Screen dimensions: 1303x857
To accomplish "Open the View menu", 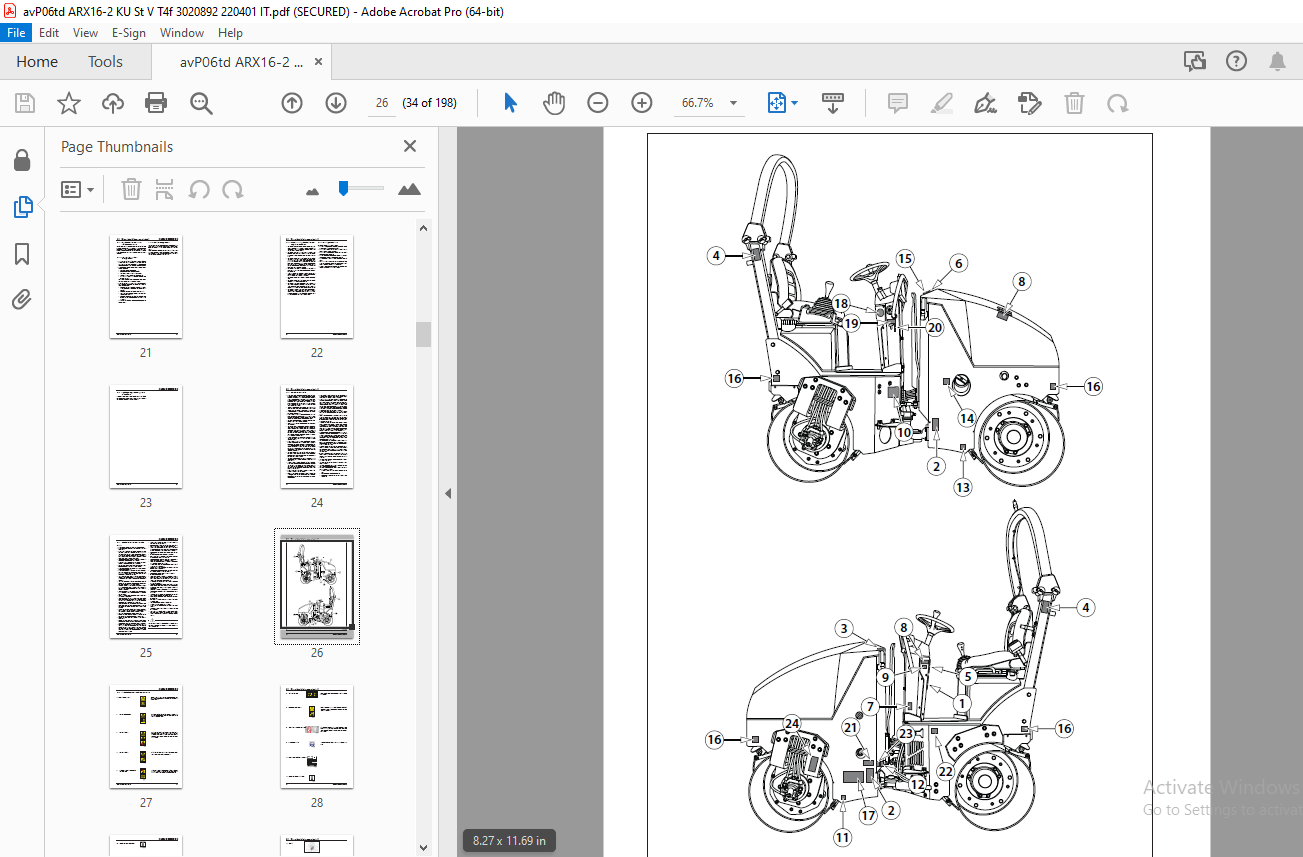I will coord(86,33).
